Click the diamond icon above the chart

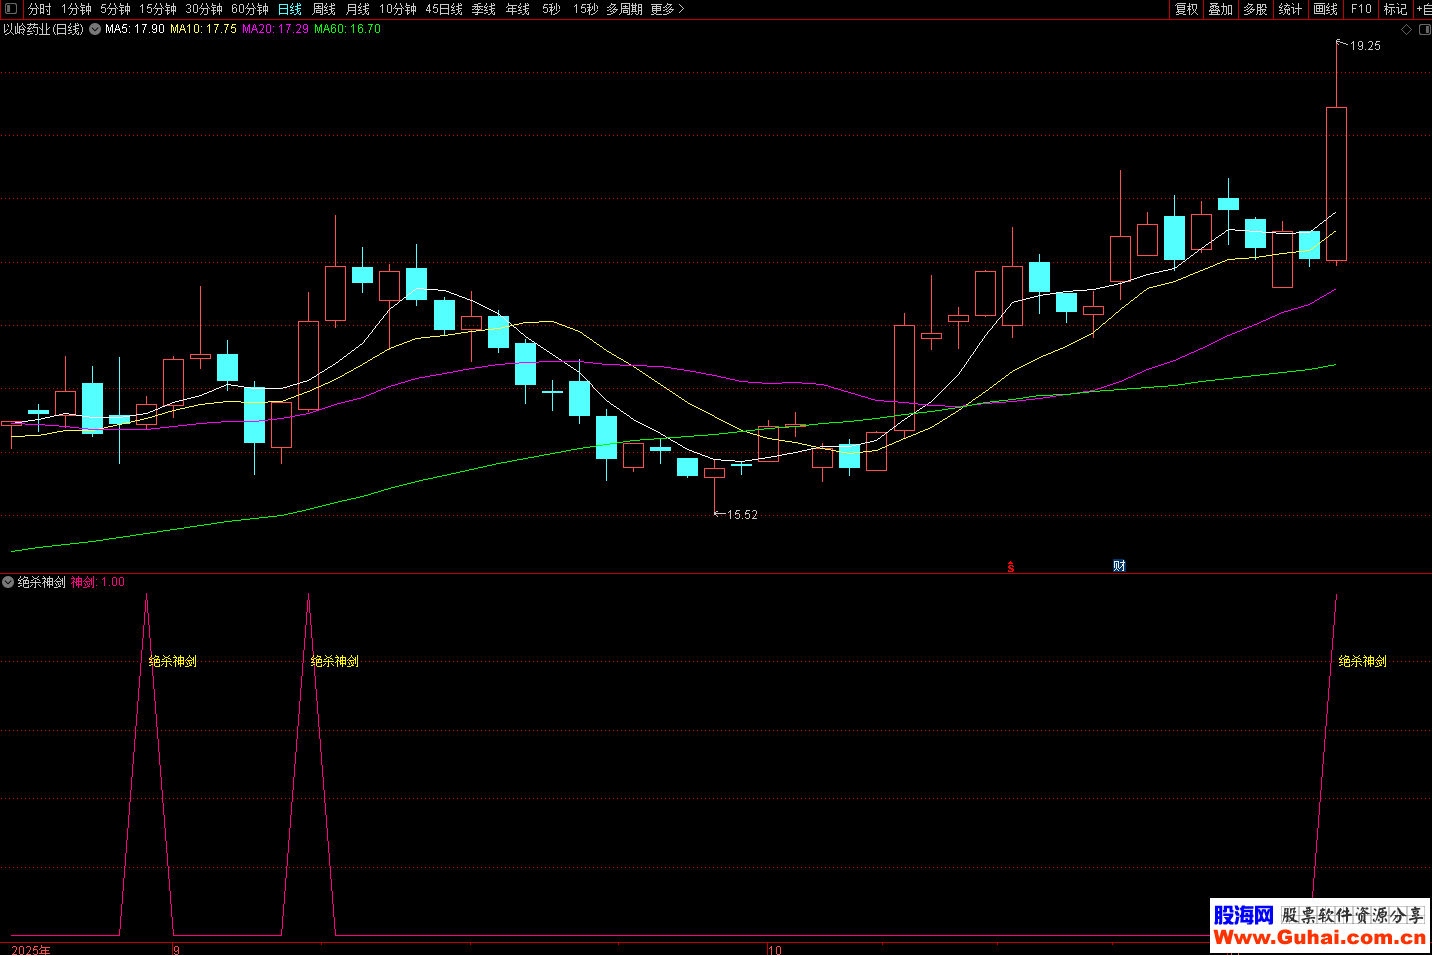click(1406, 30)
